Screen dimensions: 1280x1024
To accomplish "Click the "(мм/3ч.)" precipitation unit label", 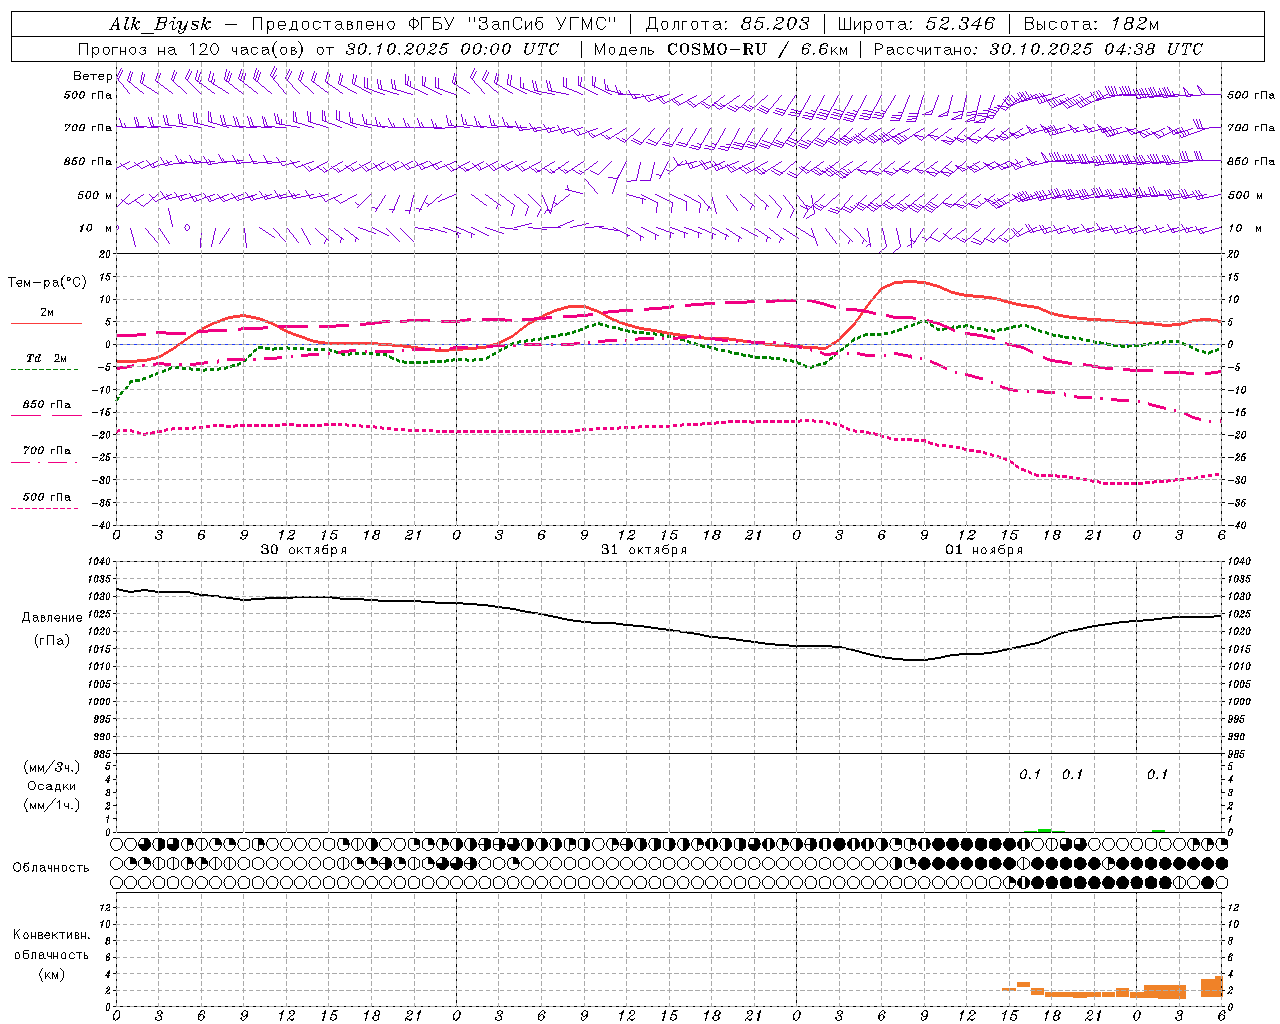I will point(52,767).
